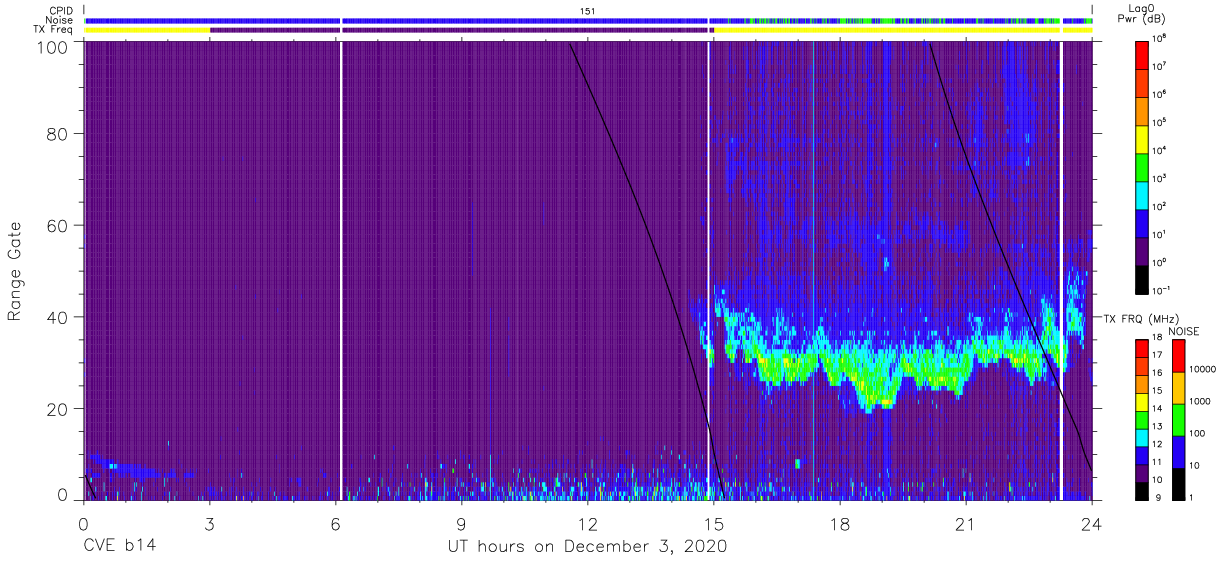Click the green segment of Lag0 Pwr colorbar
This screenshot has width=1228, height=567.
[1144, 166]
